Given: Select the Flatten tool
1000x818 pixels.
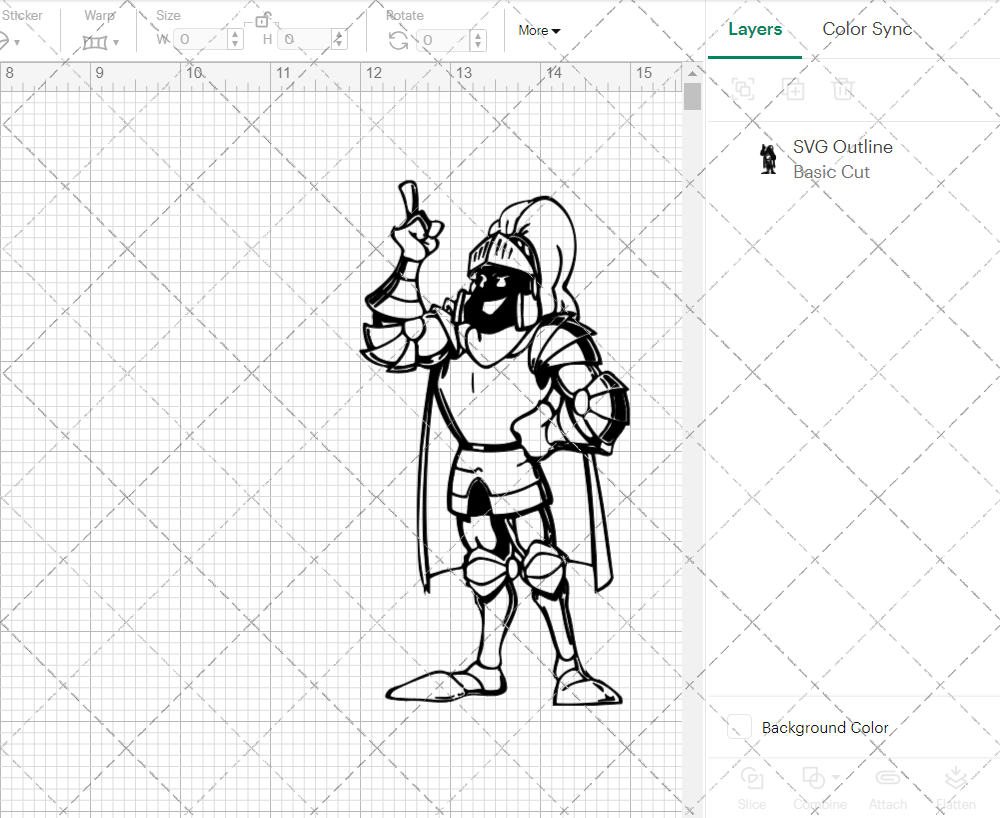Looking at the screenshot, I should pos(956,784).
